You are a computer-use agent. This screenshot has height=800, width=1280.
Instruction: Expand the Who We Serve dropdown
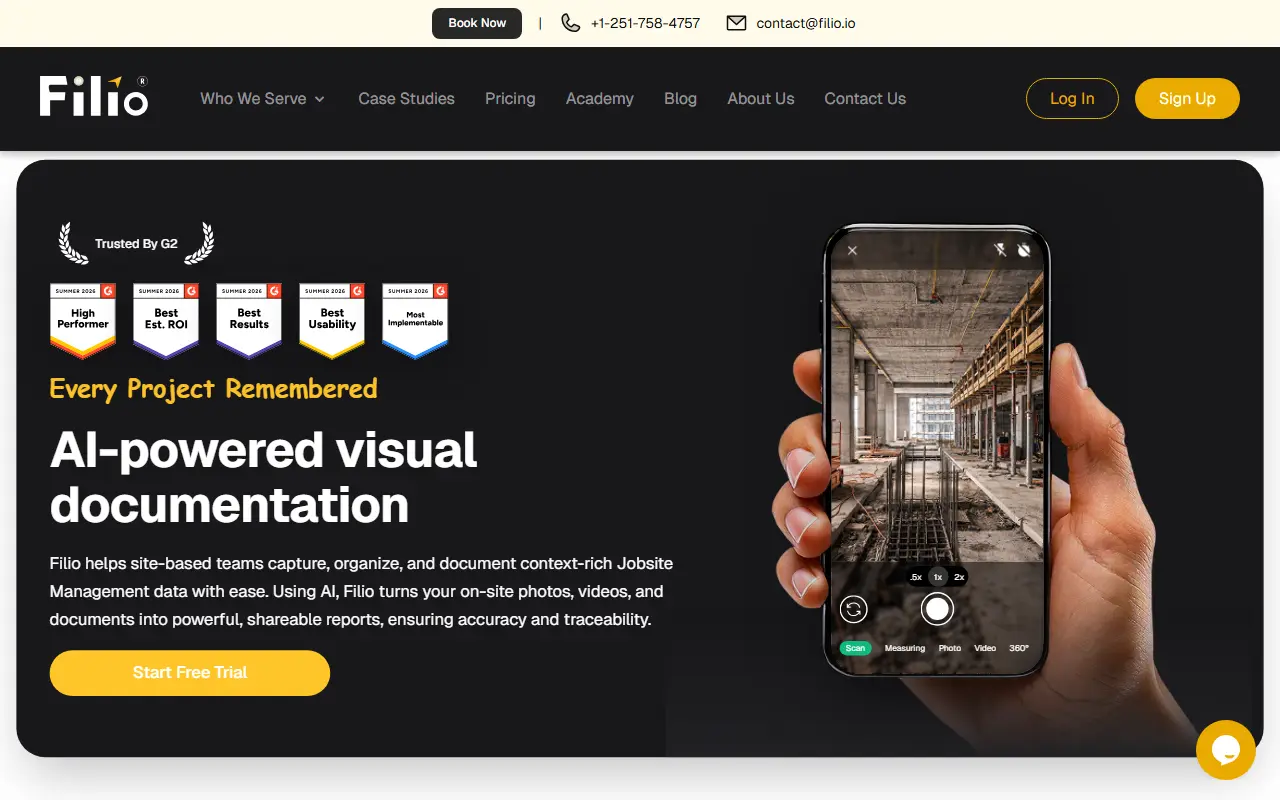tap(263, 98)
